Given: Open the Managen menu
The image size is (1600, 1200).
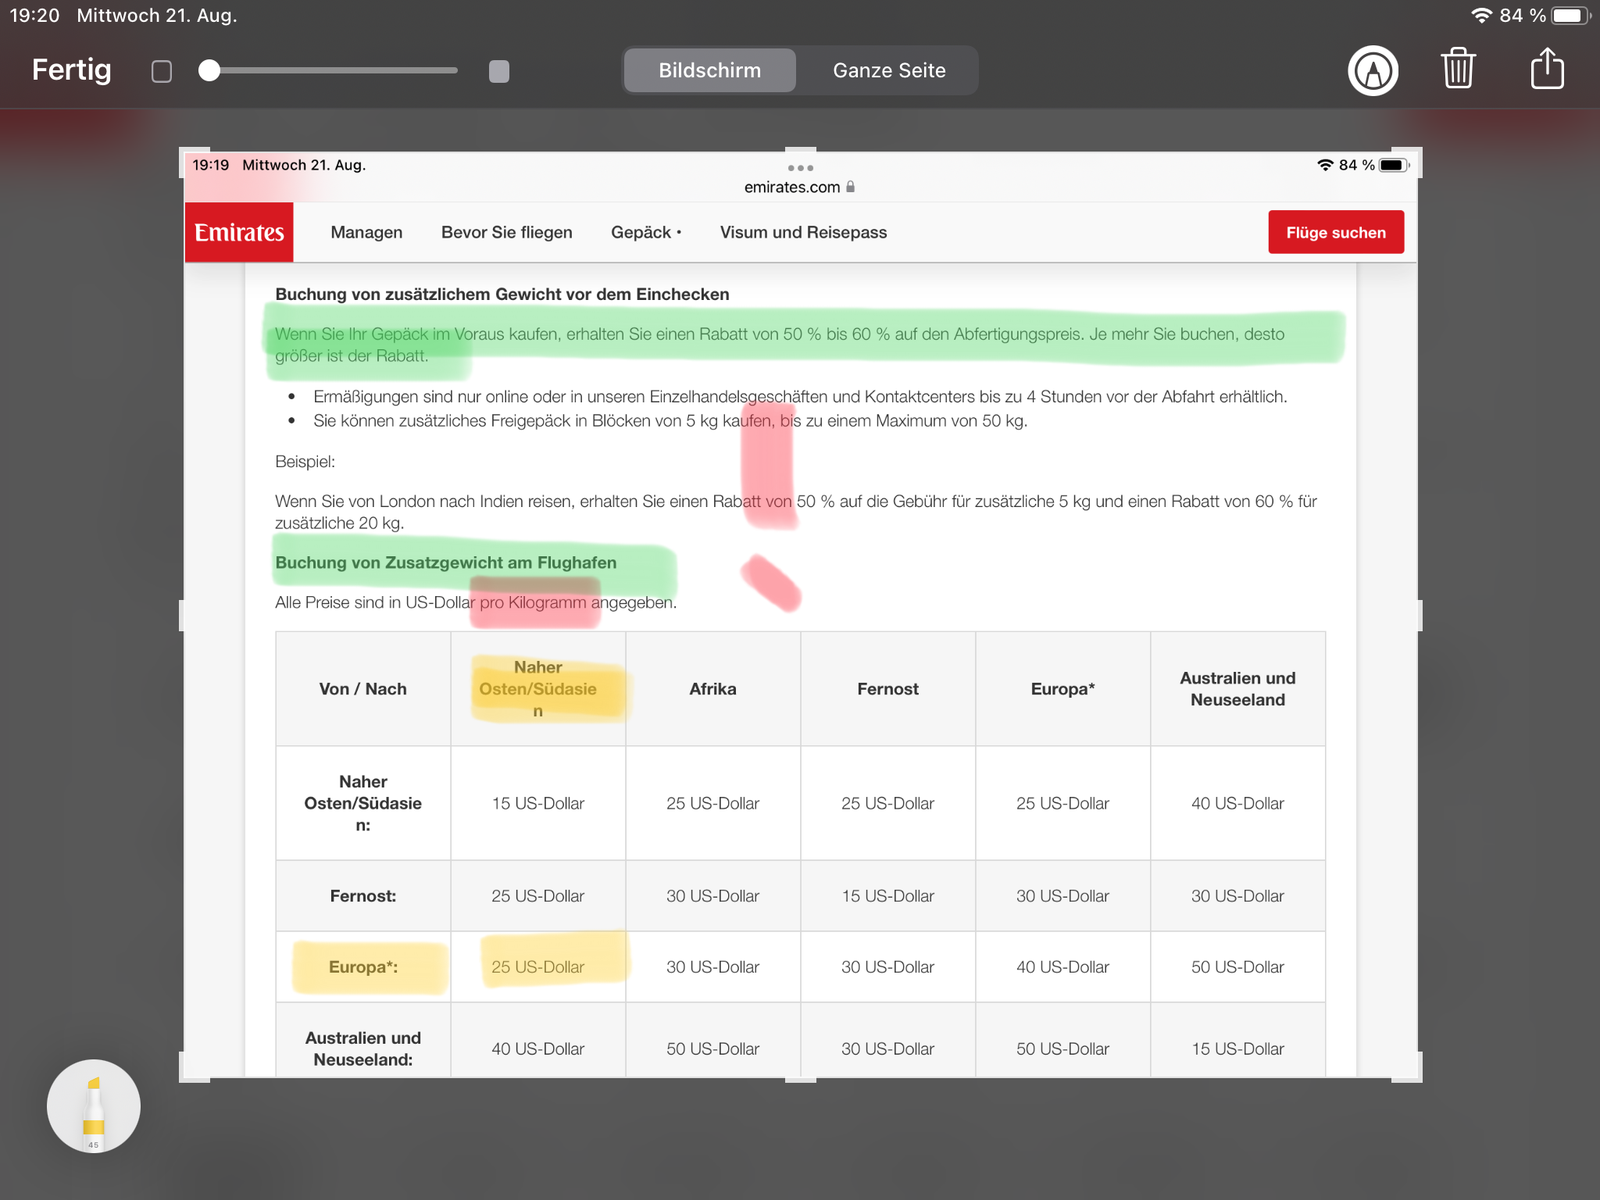Looking at the screenshot, I should [x=366, y=232].
